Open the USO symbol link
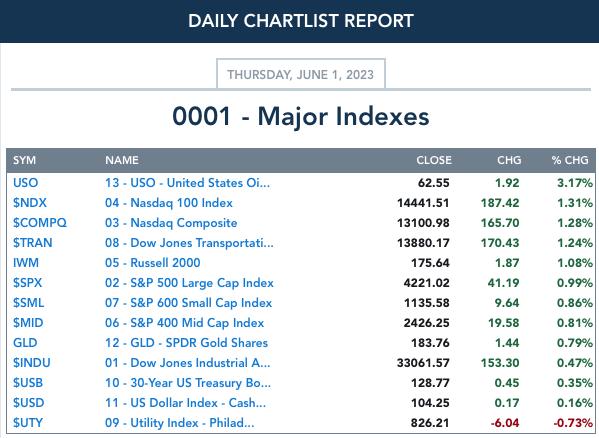Image resolution: width=599 pixels, height=438 pixels. click(26, 183)
